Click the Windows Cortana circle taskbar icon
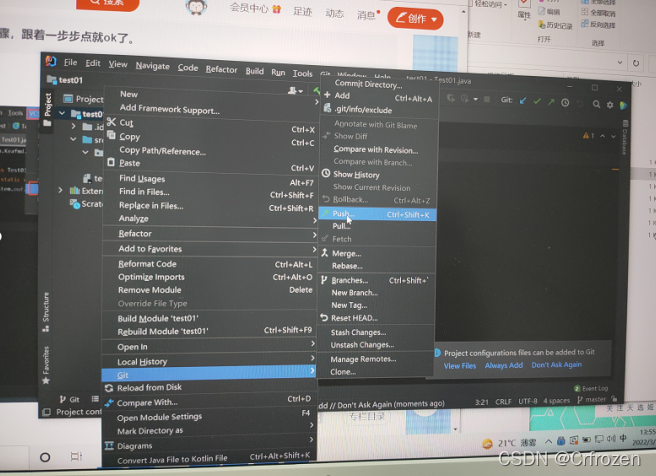 click(x=45, y=457)
